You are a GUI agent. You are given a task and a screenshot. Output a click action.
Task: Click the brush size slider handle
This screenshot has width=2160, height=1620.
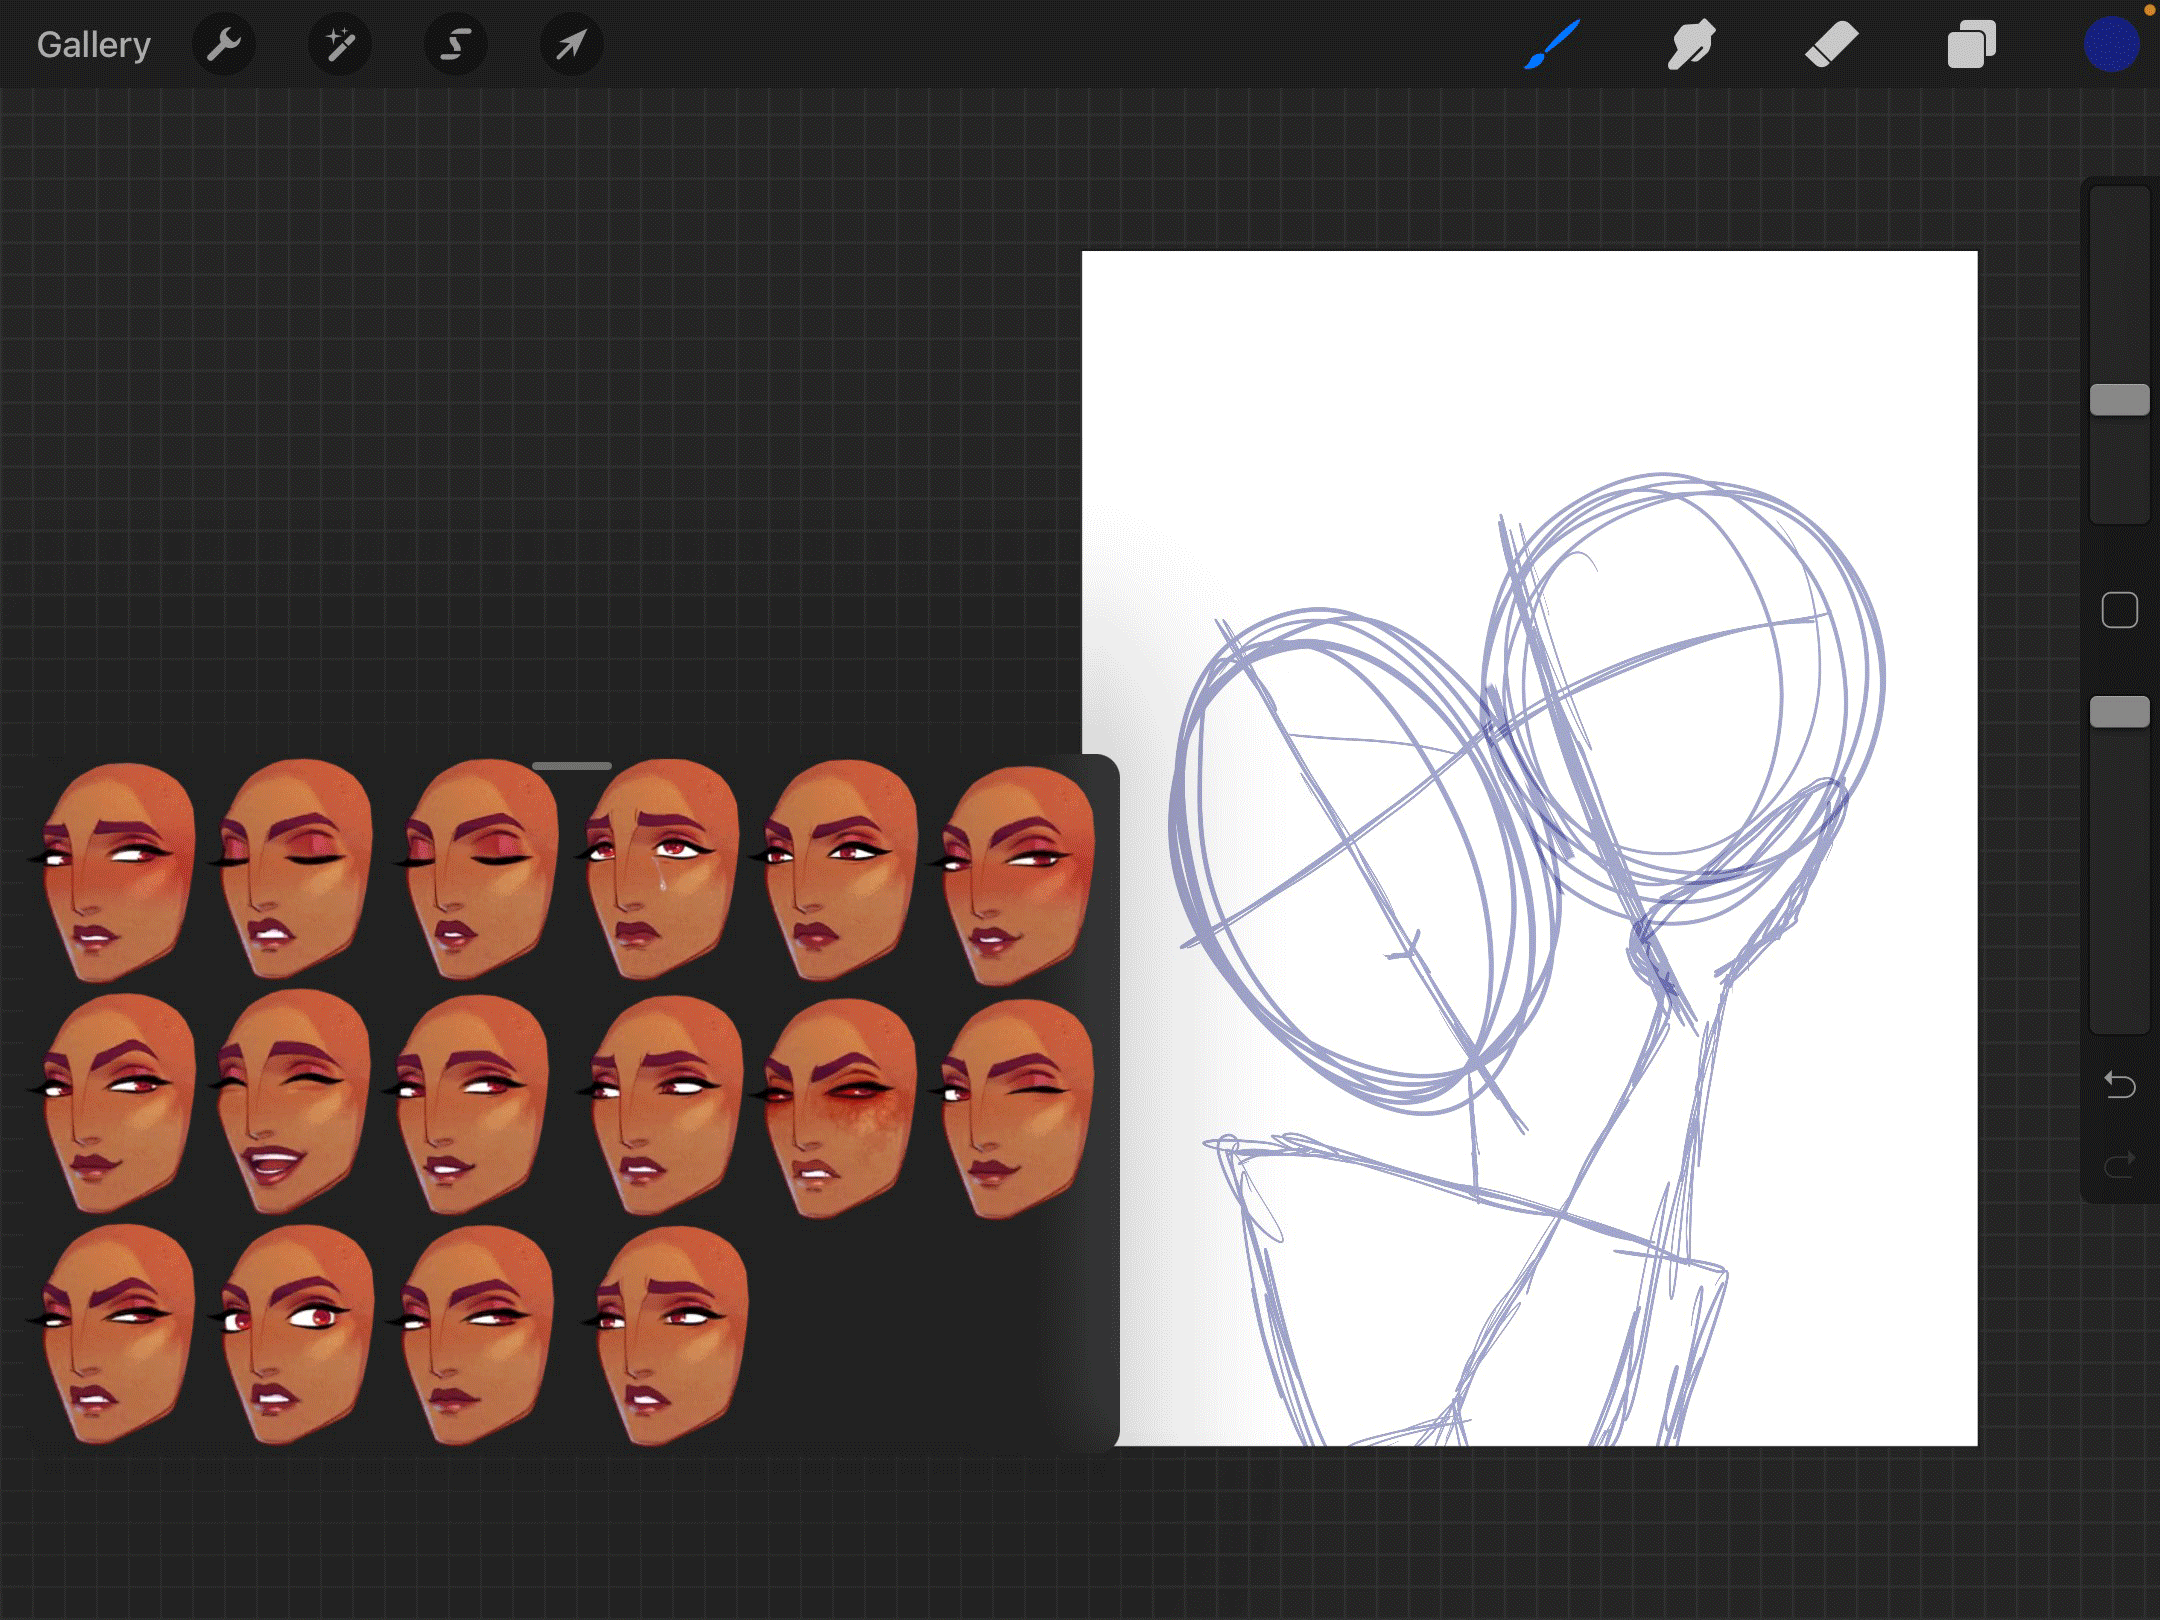coord(2119,400)
